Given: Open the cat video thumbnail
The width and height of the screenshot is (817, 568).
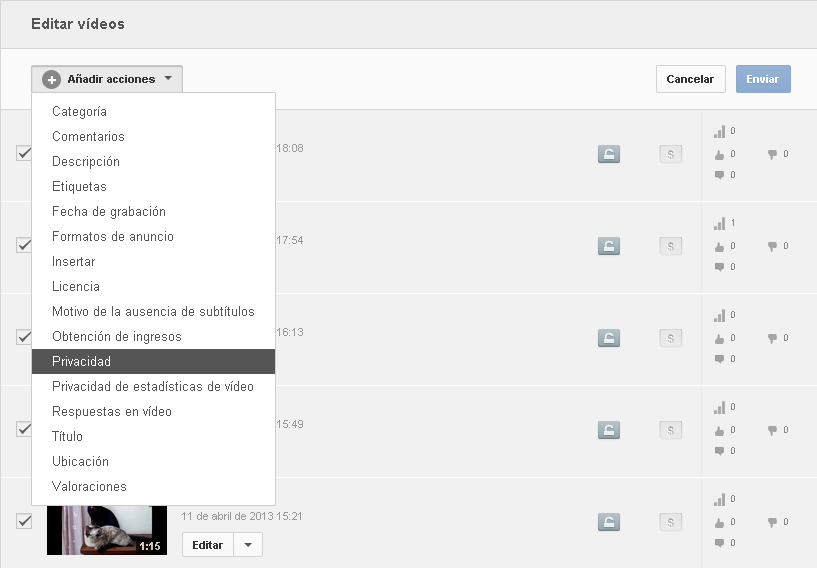Looking at the screenshot, I should point(107,530).
